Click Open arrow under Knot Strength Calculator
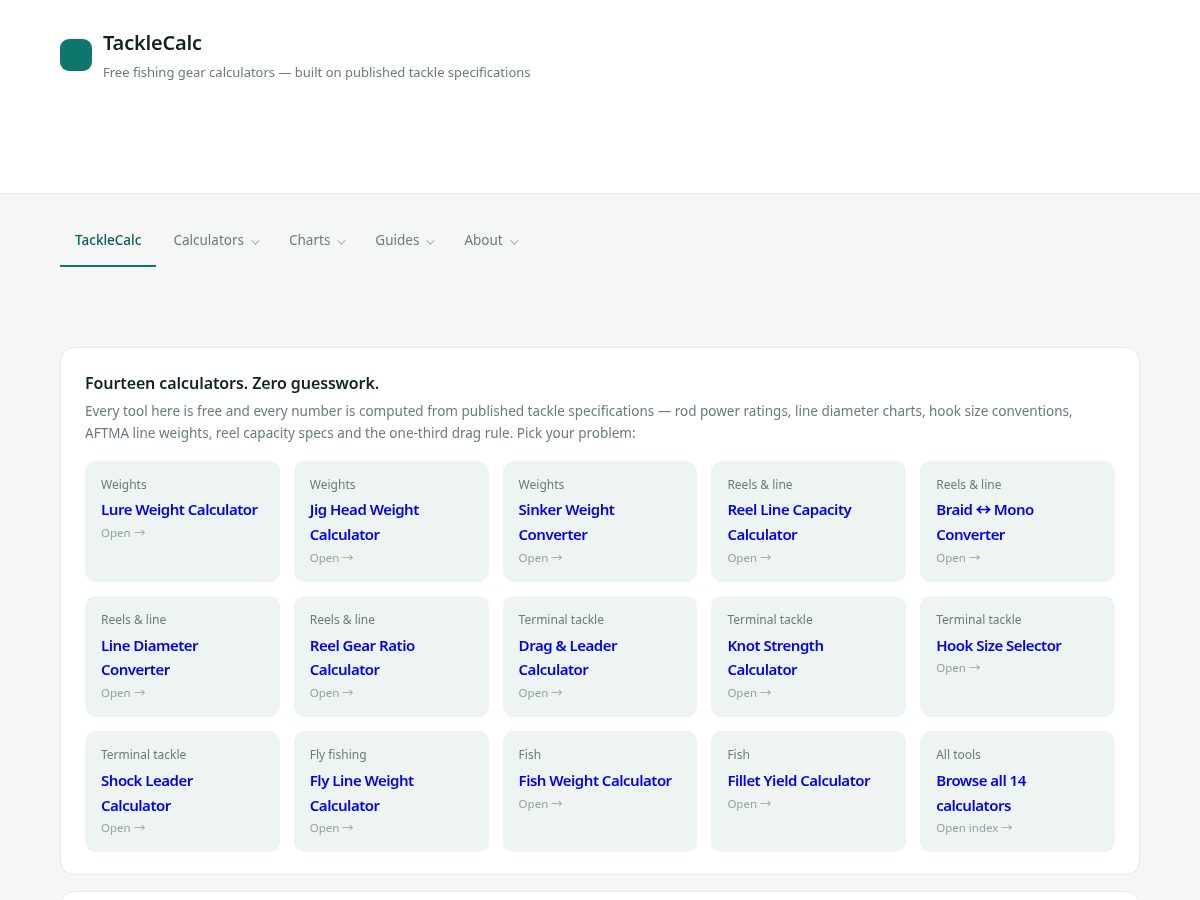 point(749,693)
